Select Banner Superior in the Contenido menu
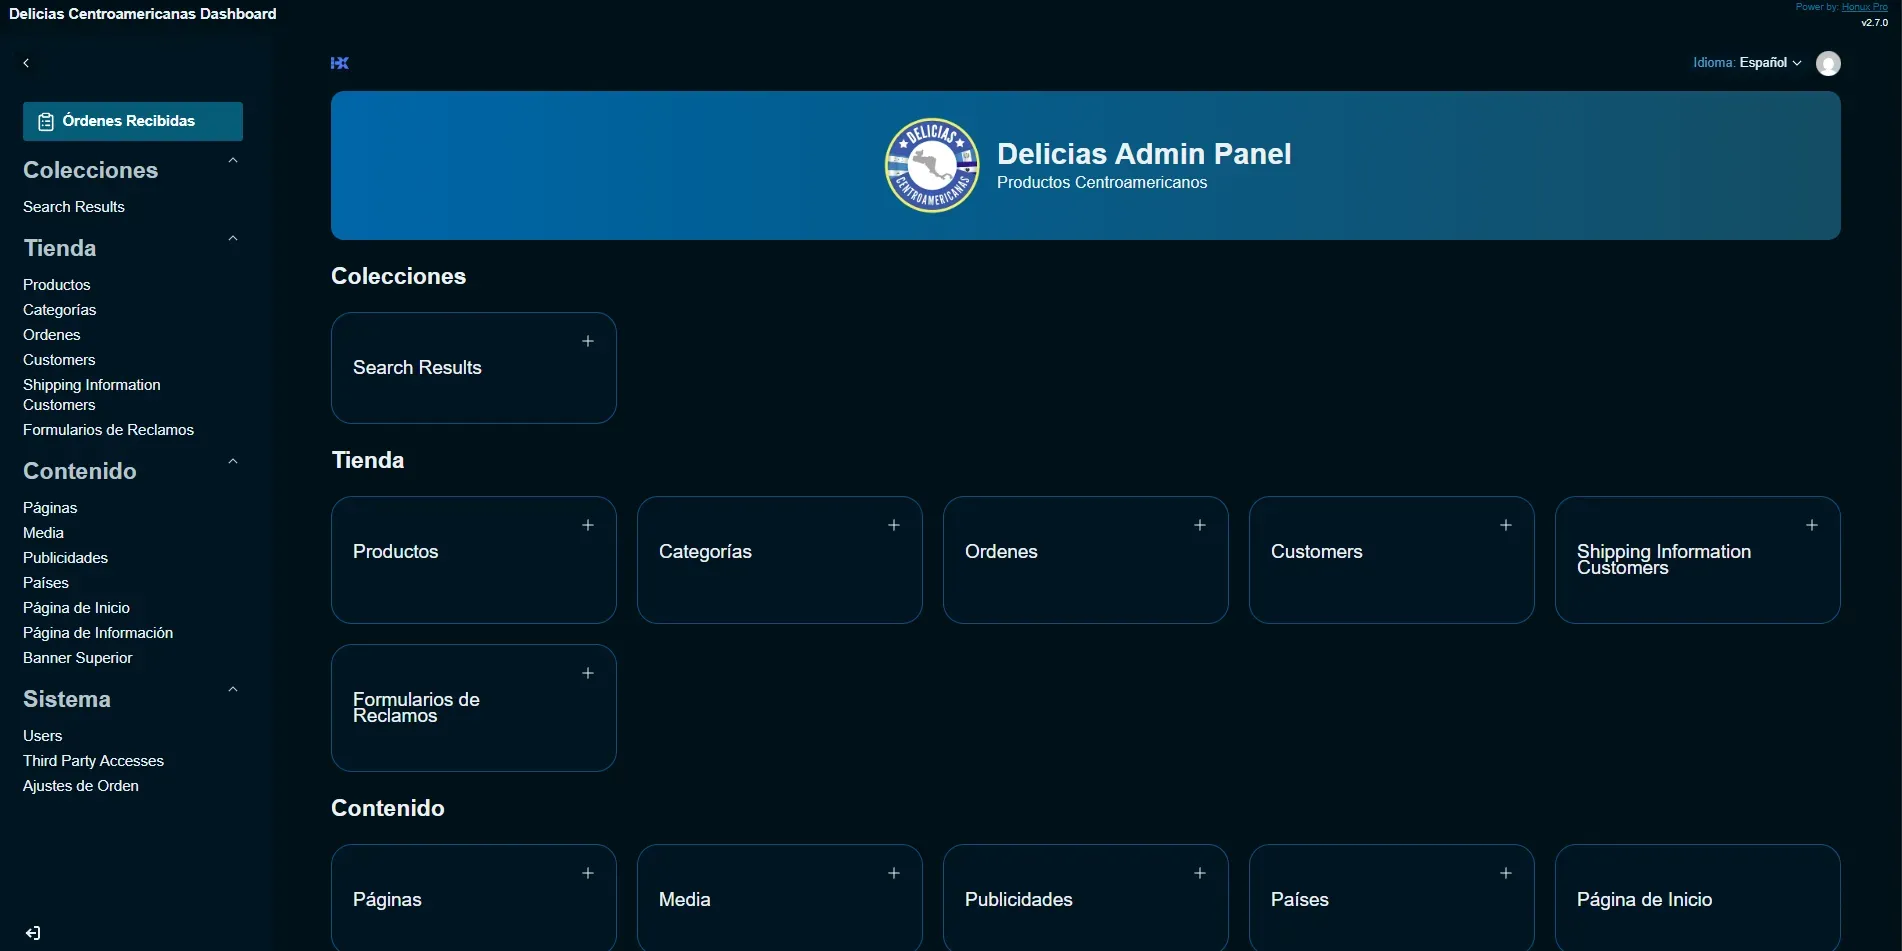 77,657
